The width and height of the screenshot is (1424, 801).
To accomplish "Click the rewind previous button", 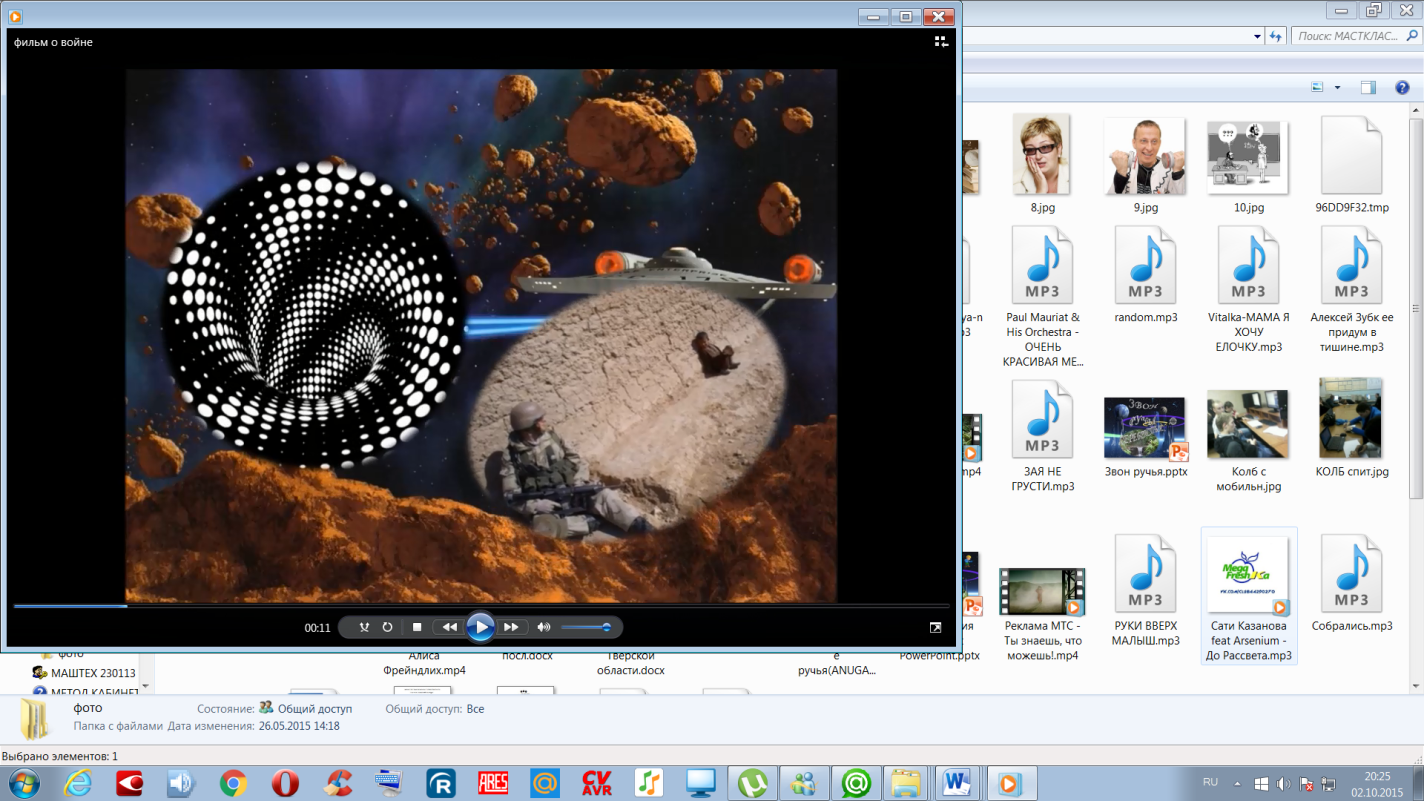I will [449, 627].
